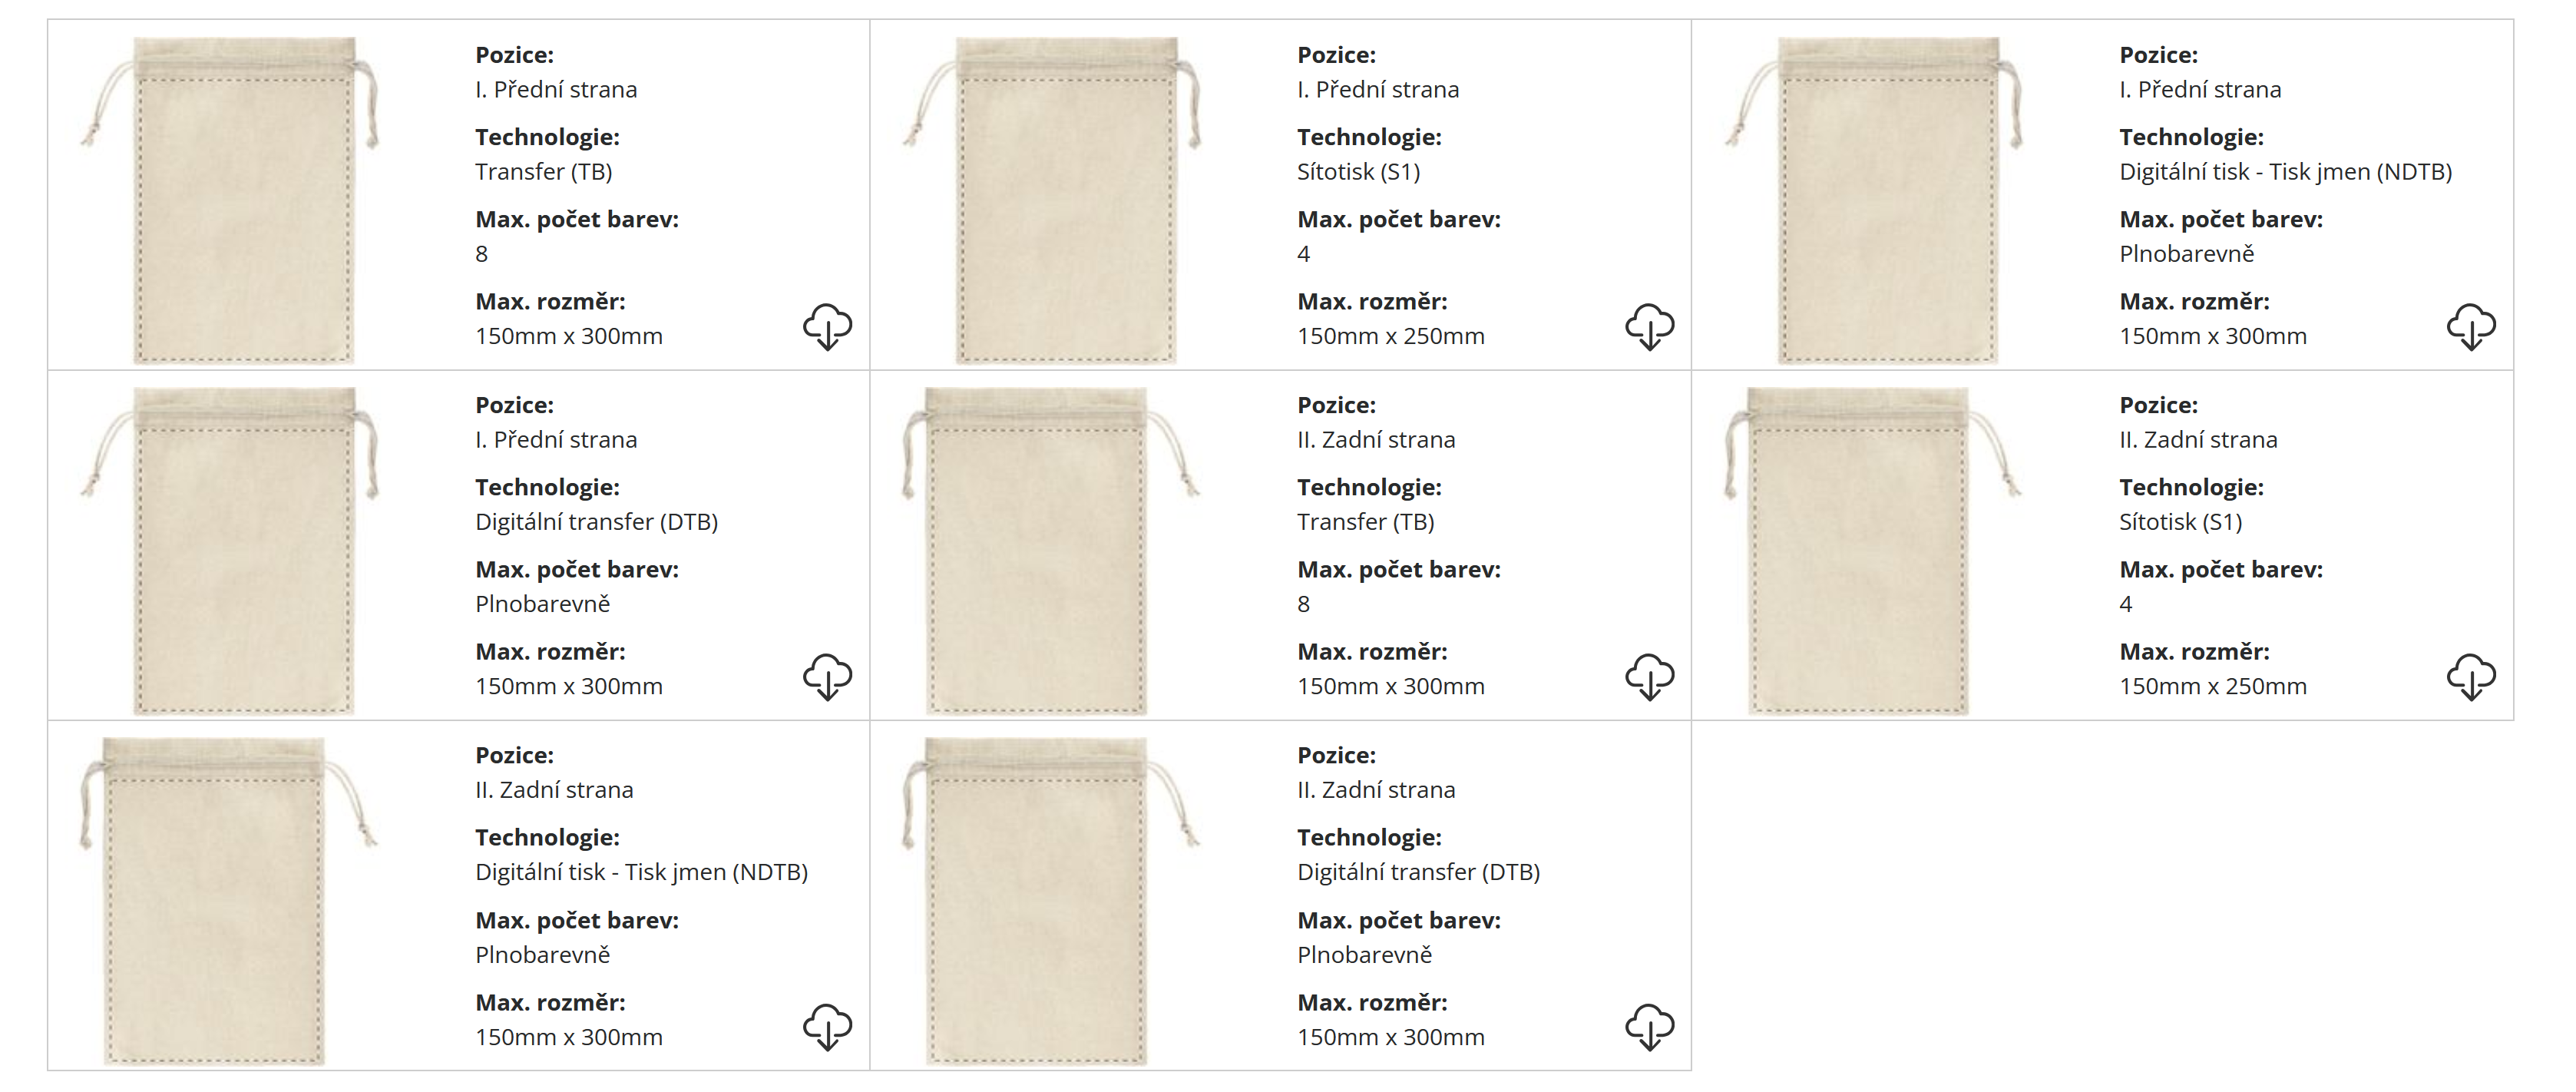Screen dimensions: 2576x1092
Task: Download template for front-side Transfer (TB)
Action: (827, 326)
